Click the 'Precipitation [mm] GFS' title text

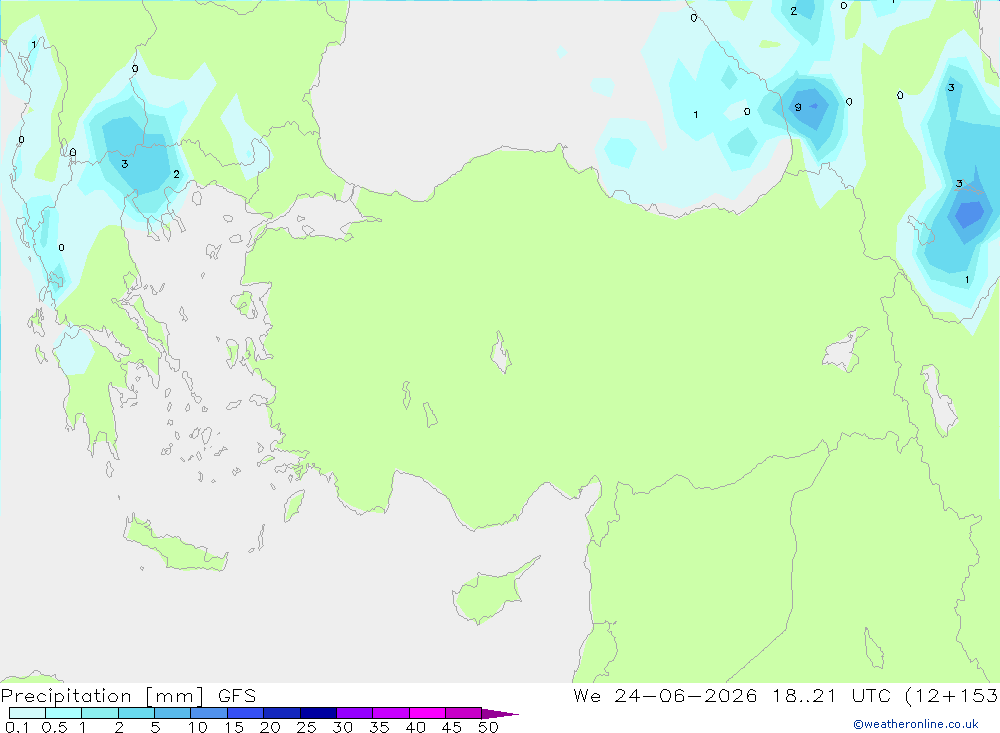point(128,695)
